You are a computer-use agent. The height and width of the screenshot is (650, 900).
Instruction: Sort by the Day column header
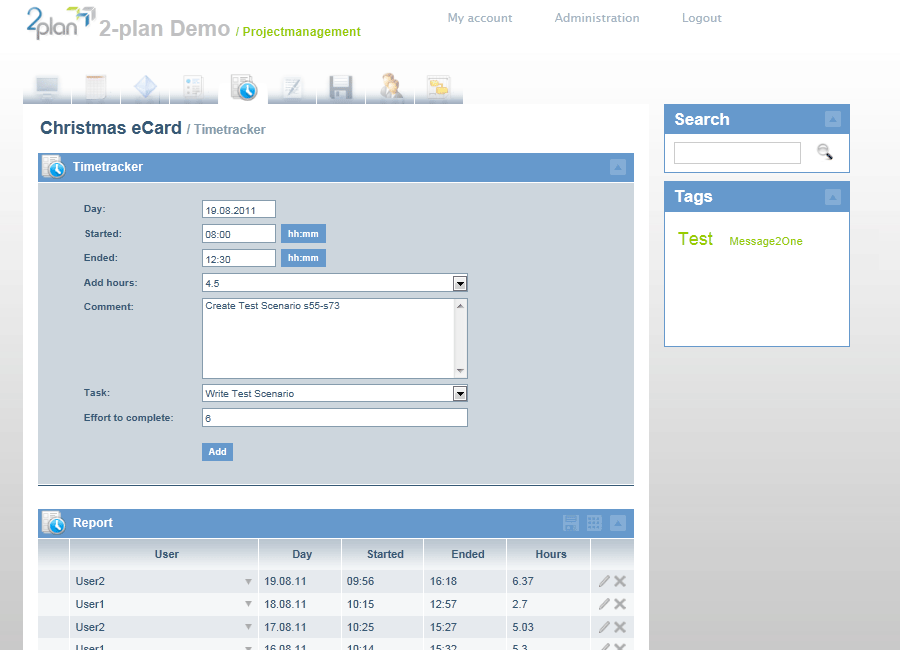tap(302, 554)
